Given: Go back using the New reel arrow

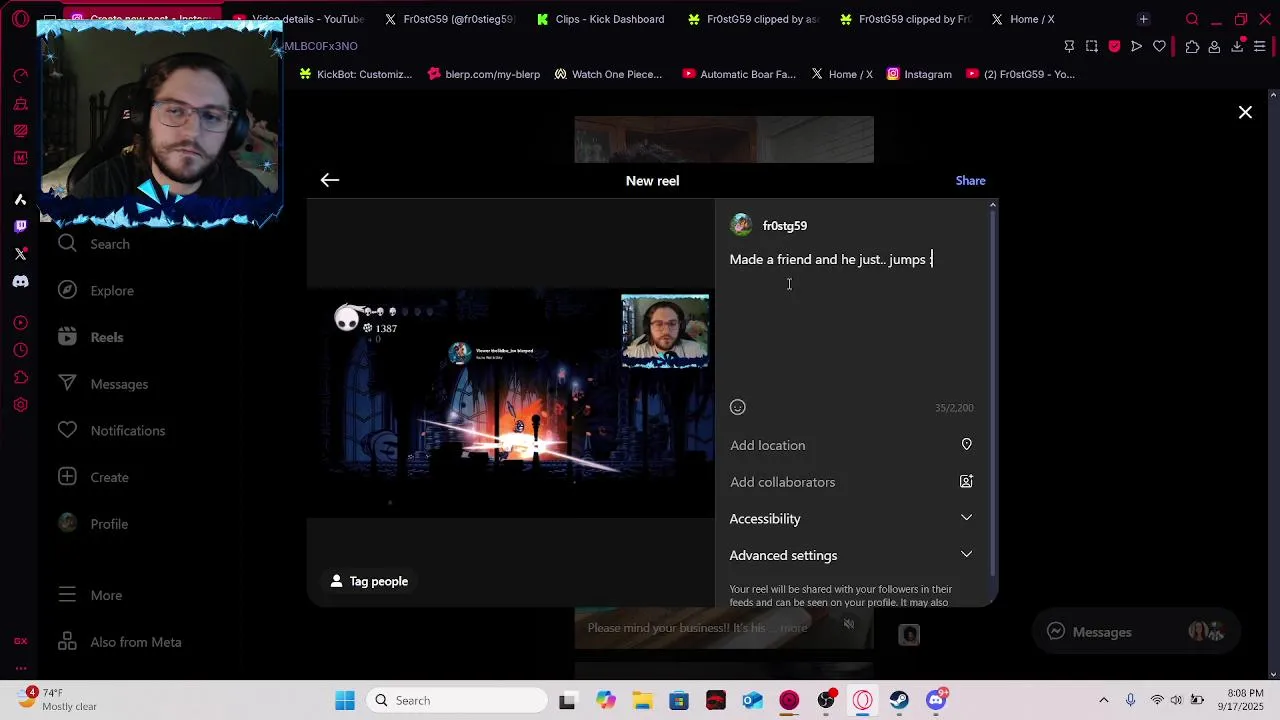Looking at the screenshot, I should [x=330, y=180].
